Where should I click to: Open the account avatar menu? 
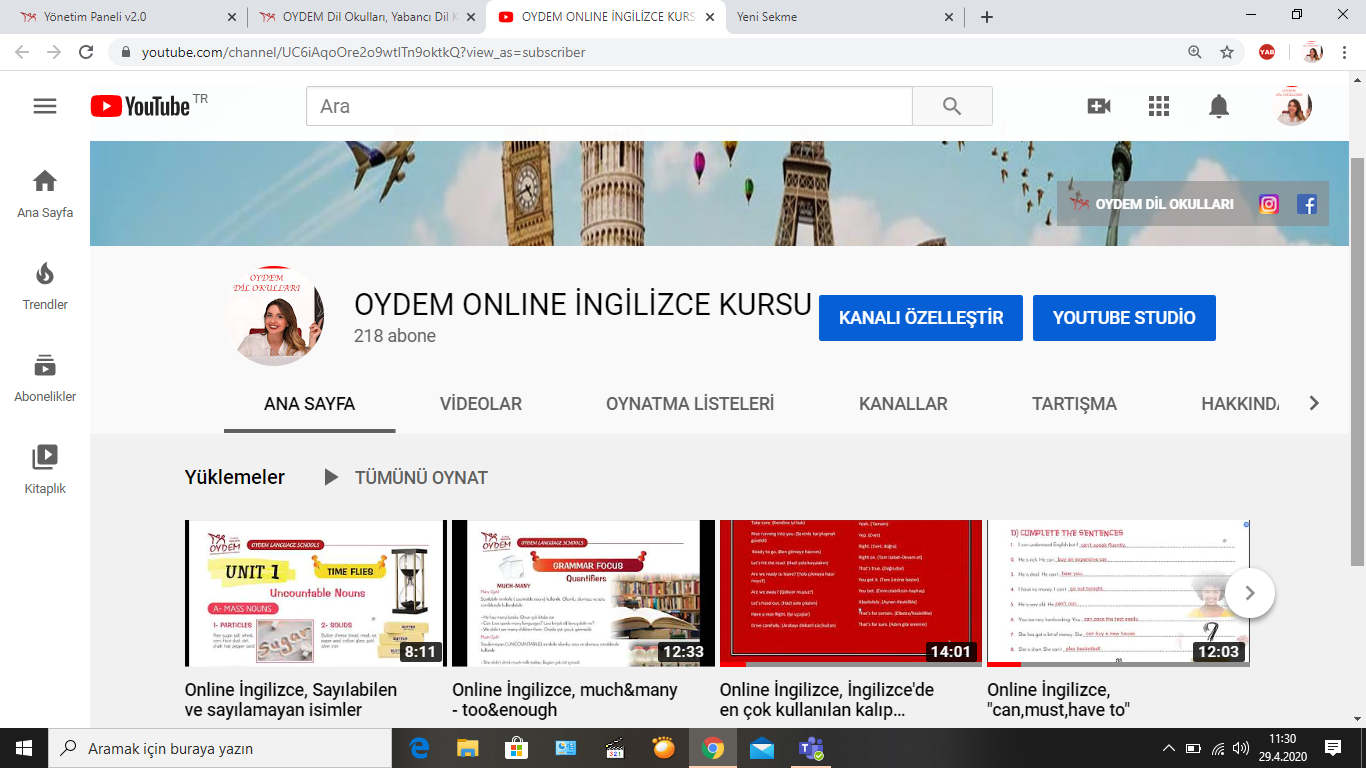[x=1293, y=106]
